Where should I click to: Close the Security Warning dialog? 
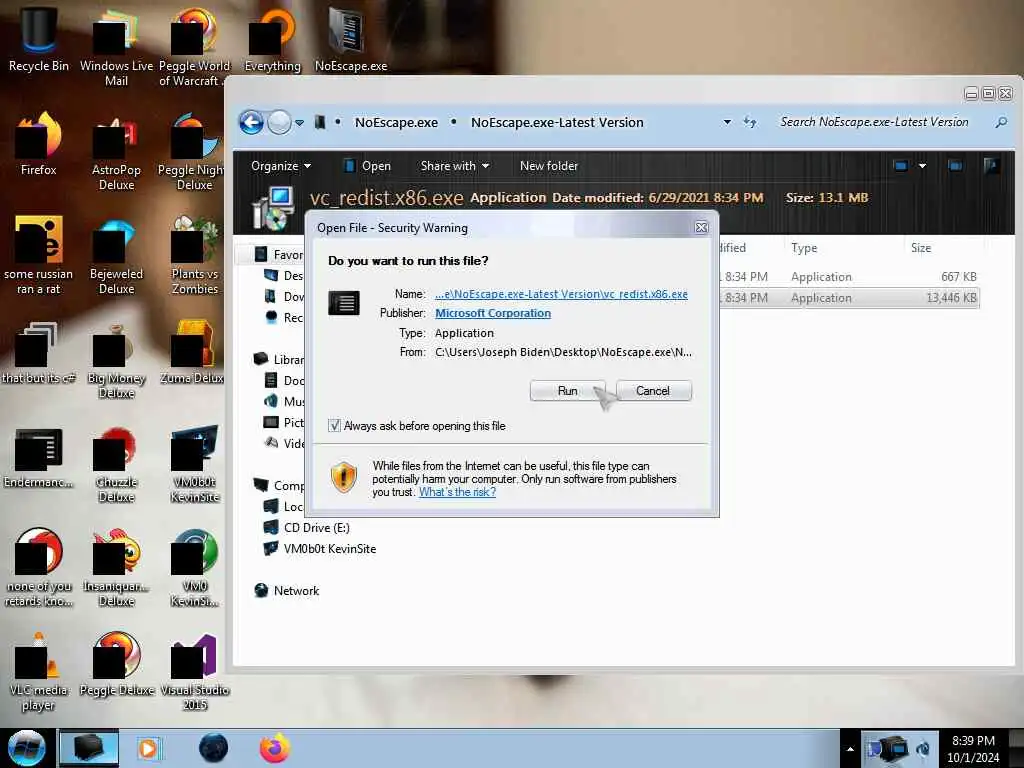pos(701,227)
